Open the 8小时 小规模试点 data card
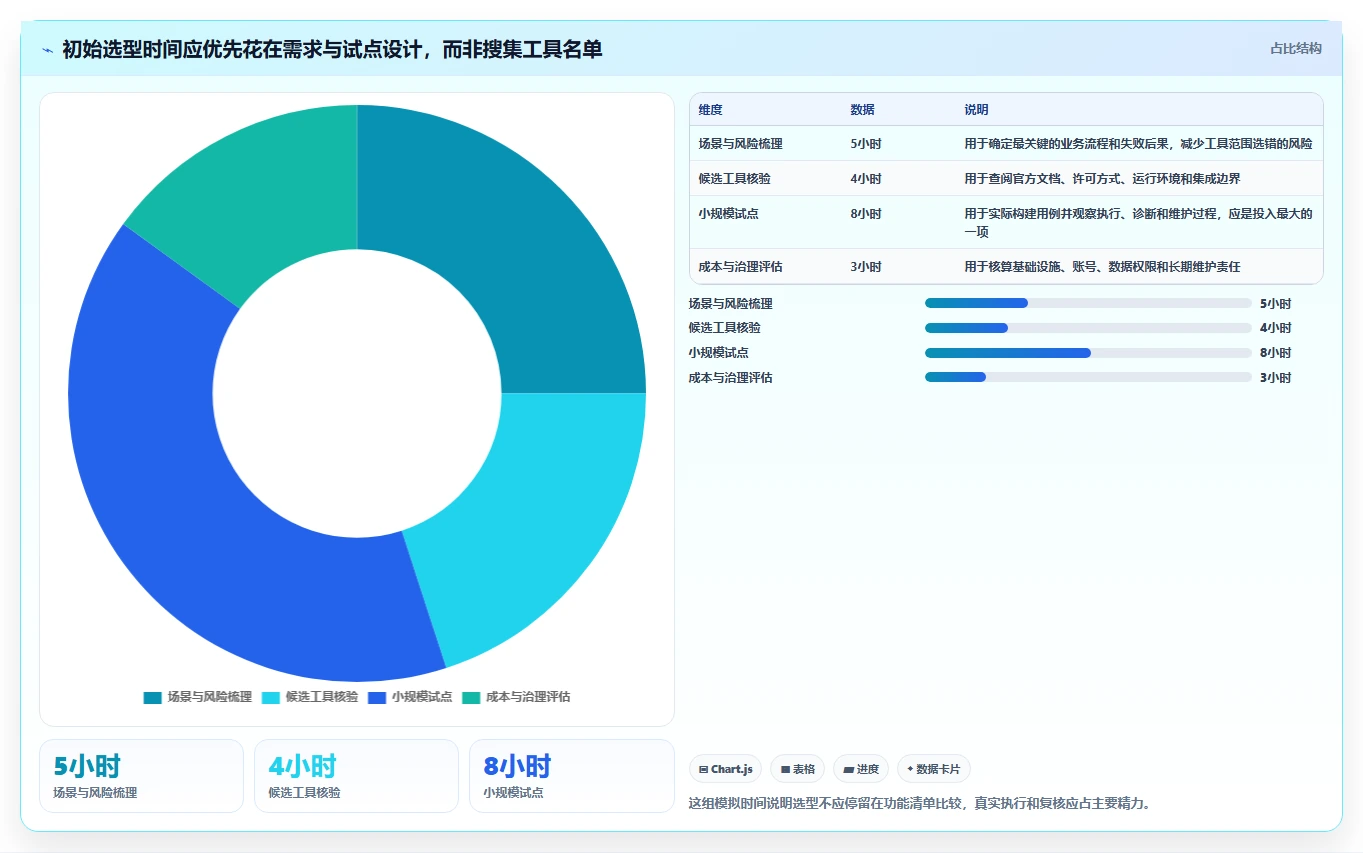The image size is (1363, 853). click(x=571, y=776)
